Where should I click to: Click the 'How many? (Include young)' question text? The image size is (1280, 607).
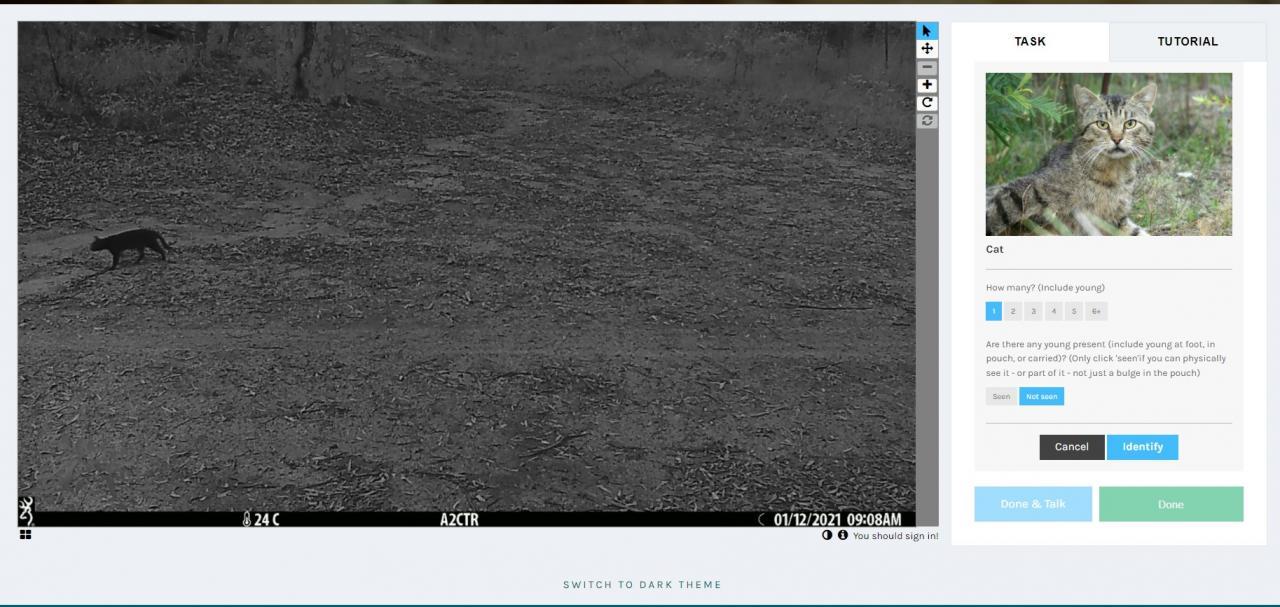pos(1045,288)
